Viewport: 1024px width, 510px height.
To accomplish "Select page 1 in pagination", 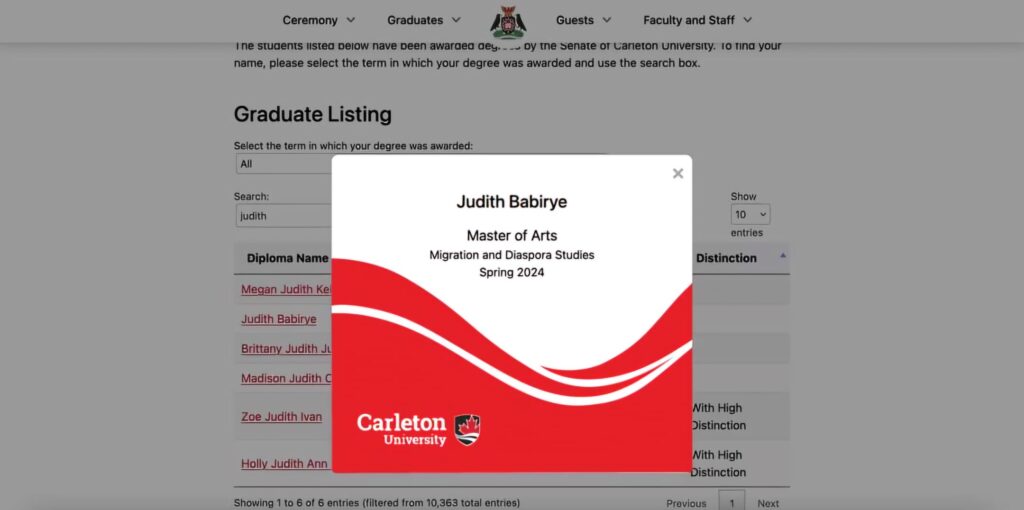I will pyautogui.click(x=732, y=502).
